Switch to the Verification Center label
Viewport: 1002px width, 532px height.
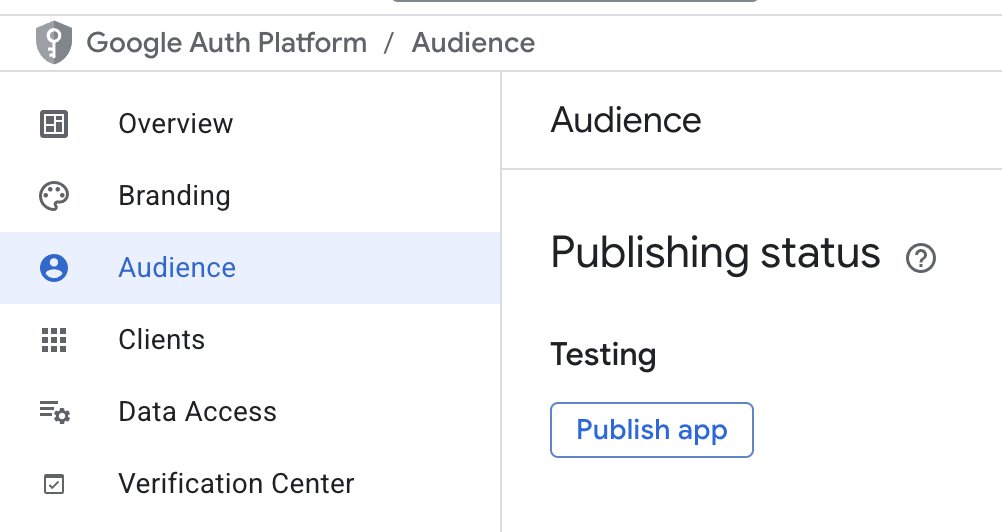236,484
